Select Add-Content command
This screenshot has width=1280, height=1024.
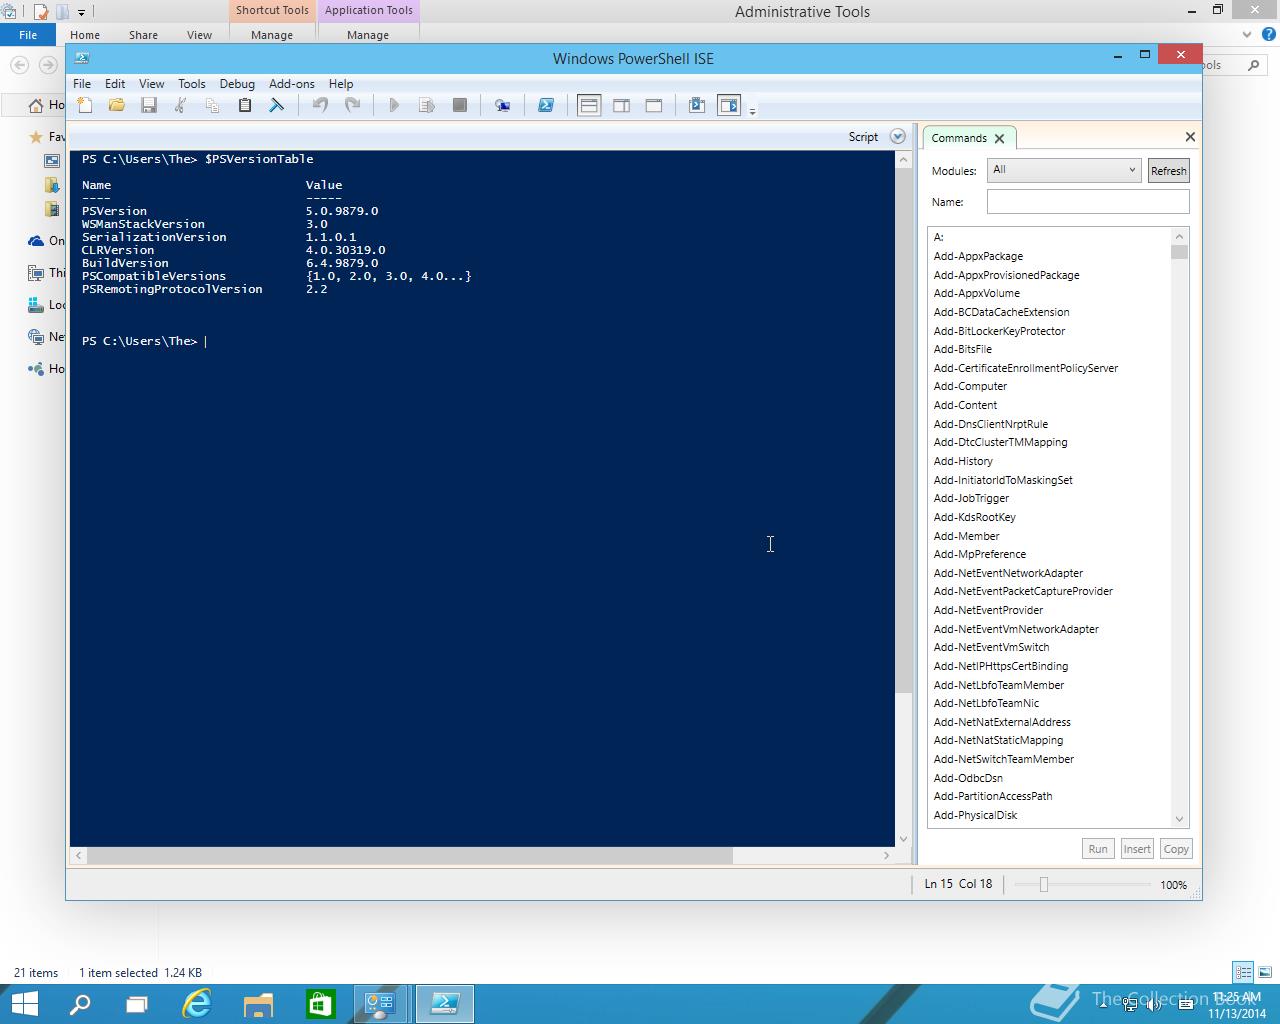pyautogui.click(x=965, y=405)
